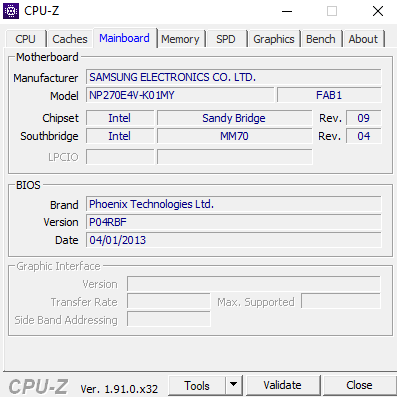This screenshot has height=397, width=397.
Task: Click the Model field NP270E4V-K01MY
Action: click(x=180, y=95)
